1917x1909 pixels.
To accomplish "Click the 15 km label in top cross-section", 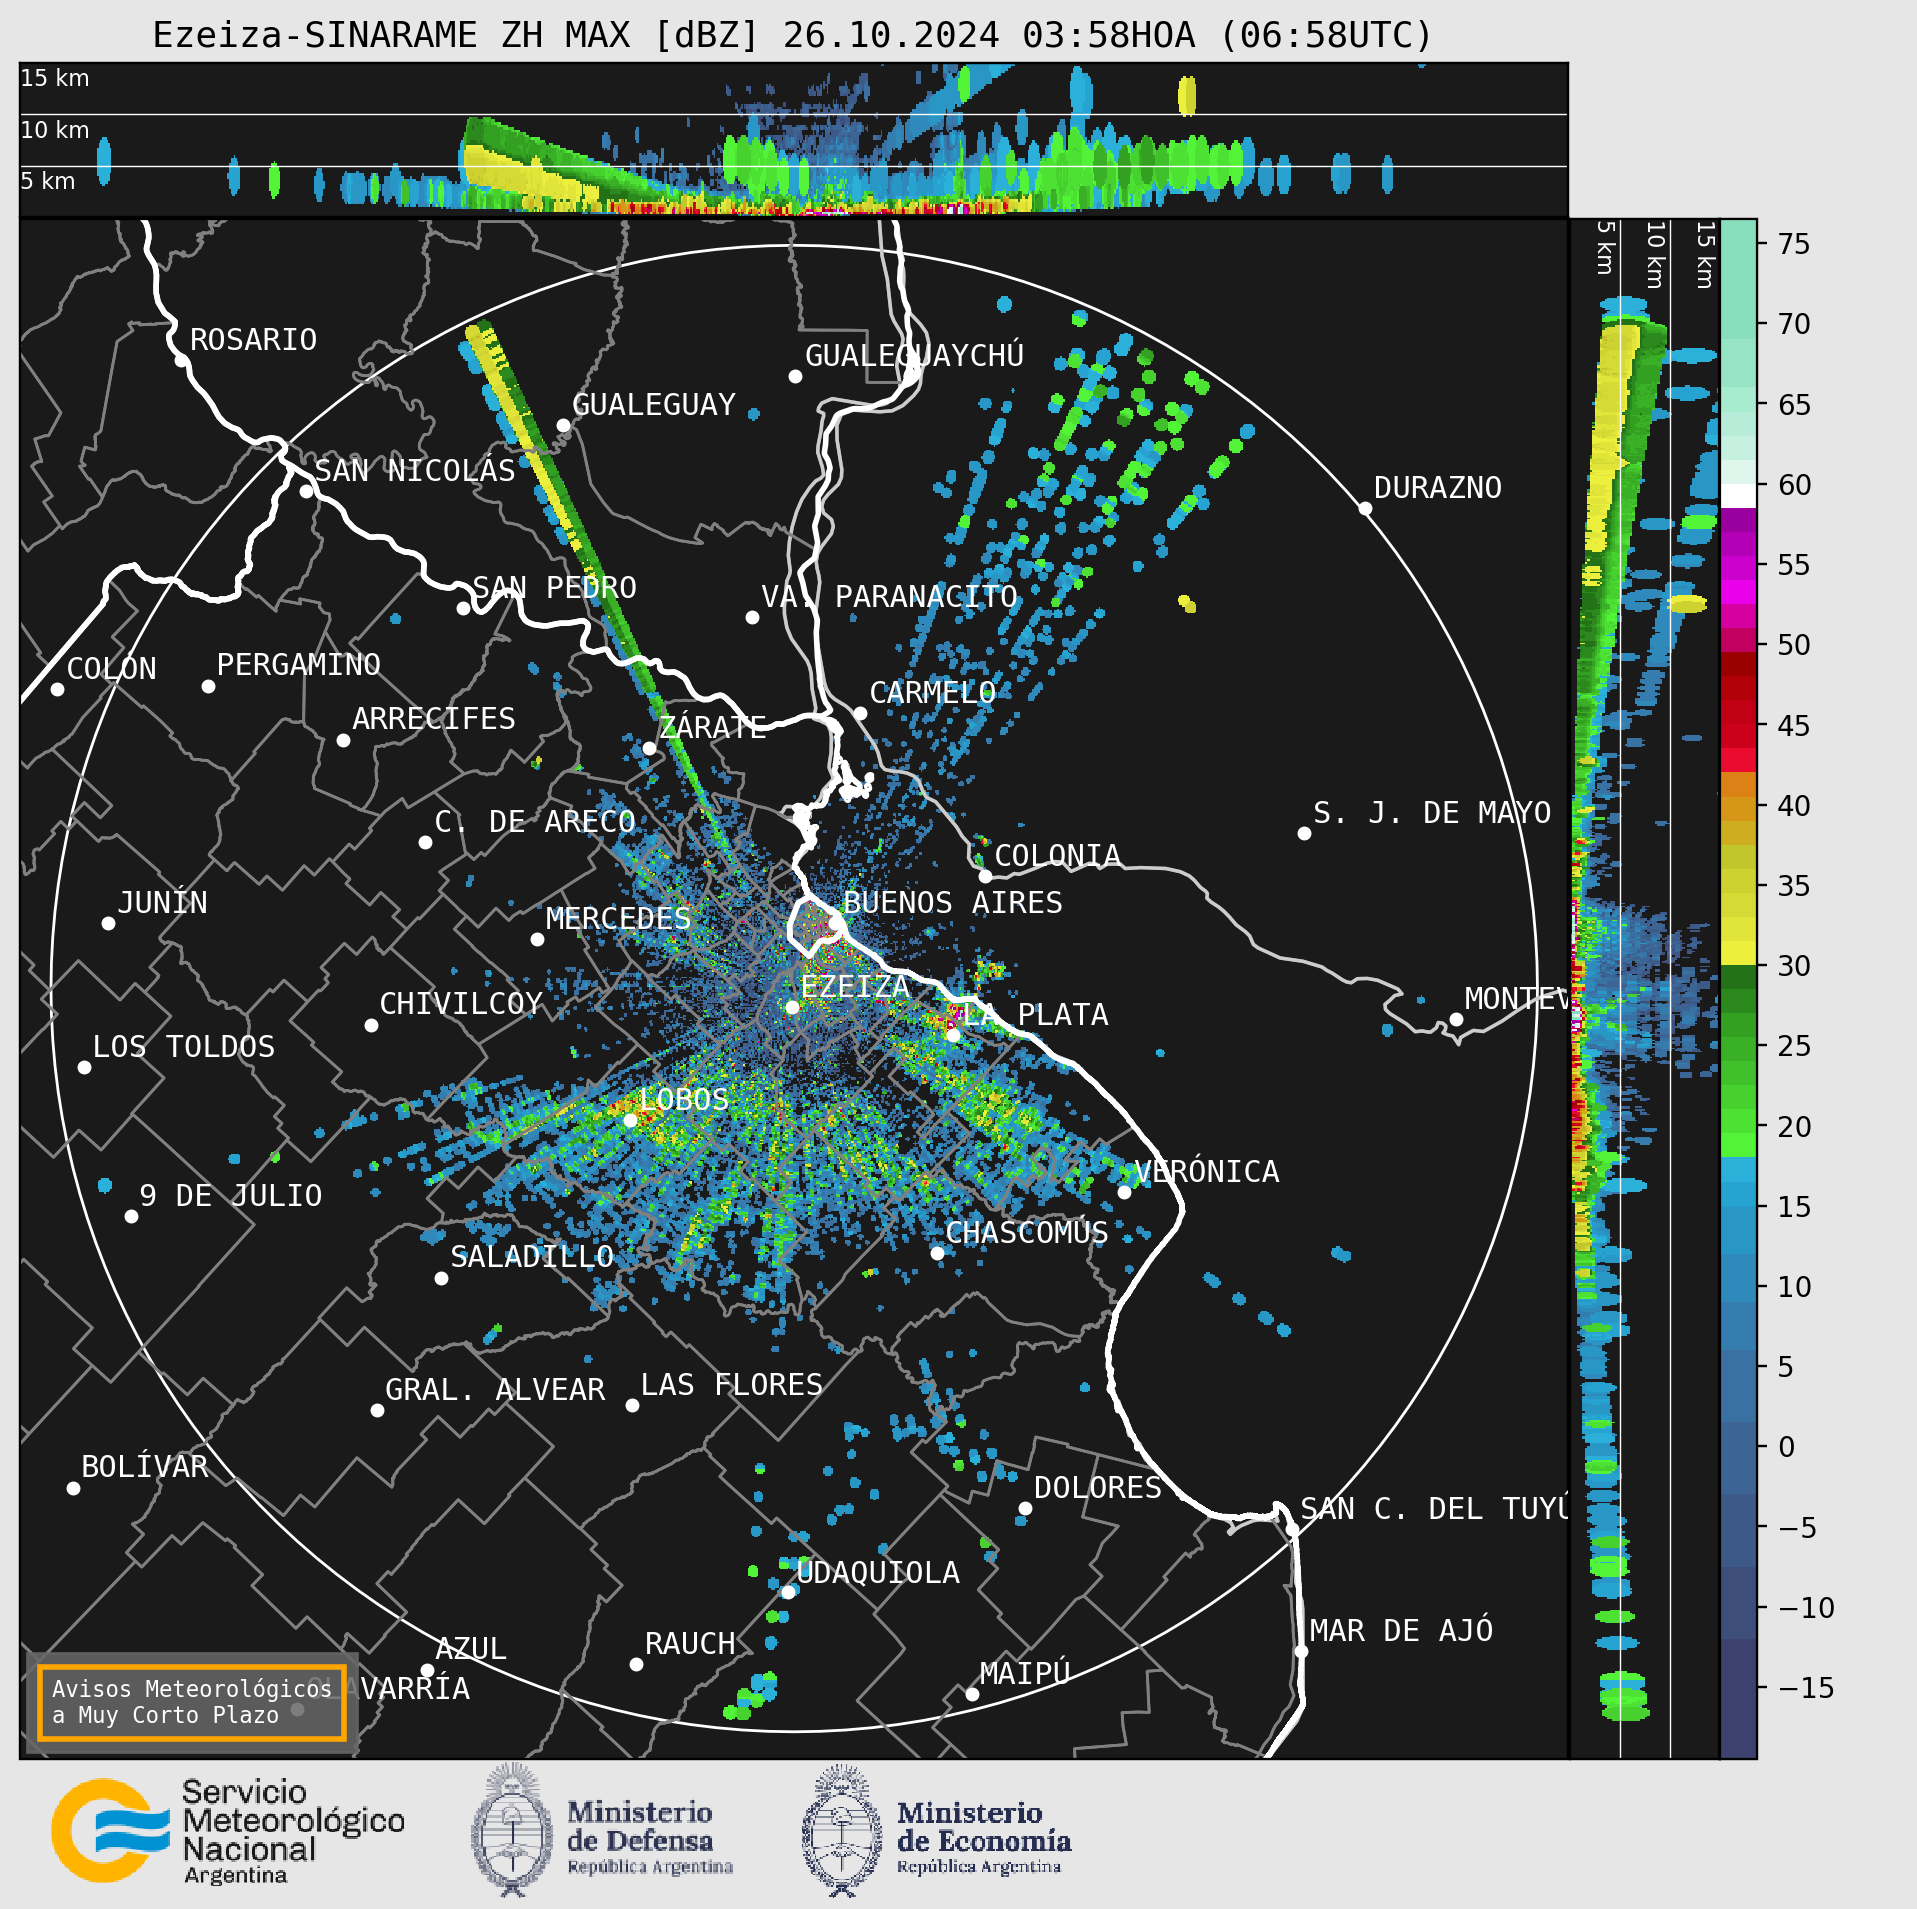I will pos(55,78).
